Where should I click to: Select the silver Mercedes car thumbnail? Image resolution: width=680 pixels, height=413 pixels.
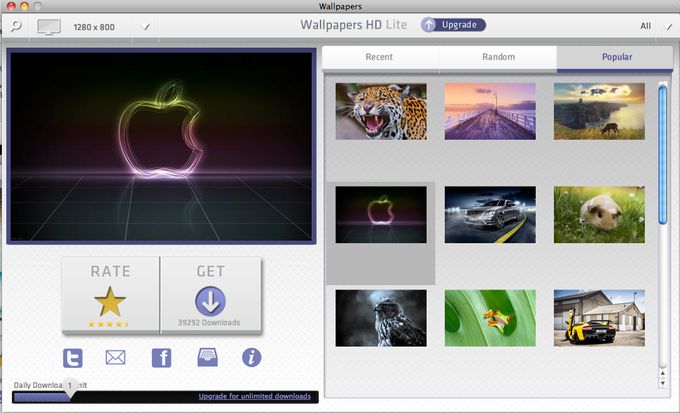coord(490,215)
